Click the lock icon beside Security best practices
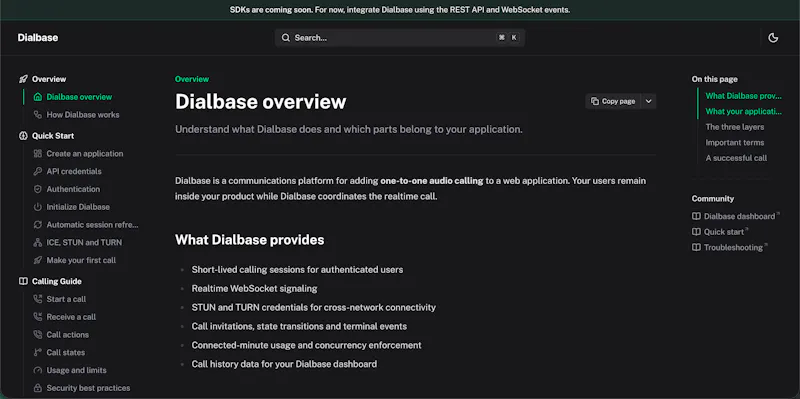The width and height of the screenshot is (800, 399). click(38, 388)
